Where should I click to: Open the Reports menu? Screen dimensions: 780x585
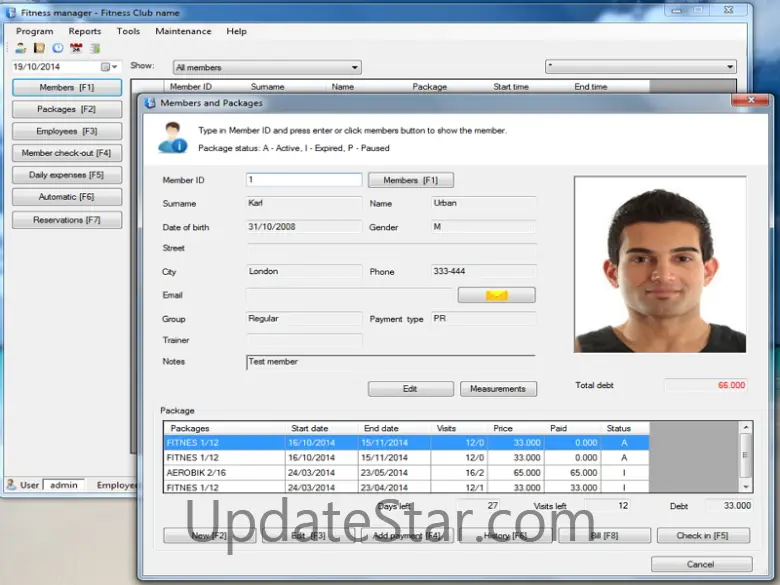click(x=85, y=31)
